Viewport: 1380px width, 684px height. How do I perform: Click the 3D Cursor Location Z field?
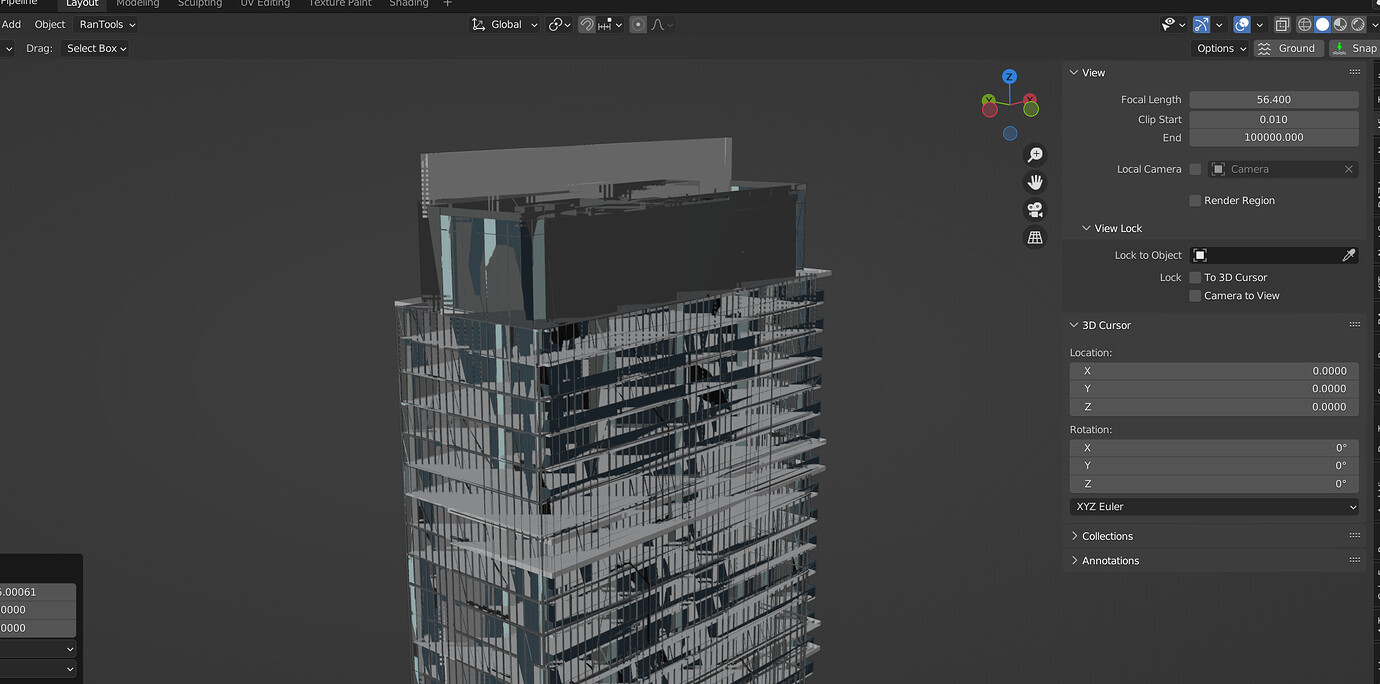pos(1214,407)
